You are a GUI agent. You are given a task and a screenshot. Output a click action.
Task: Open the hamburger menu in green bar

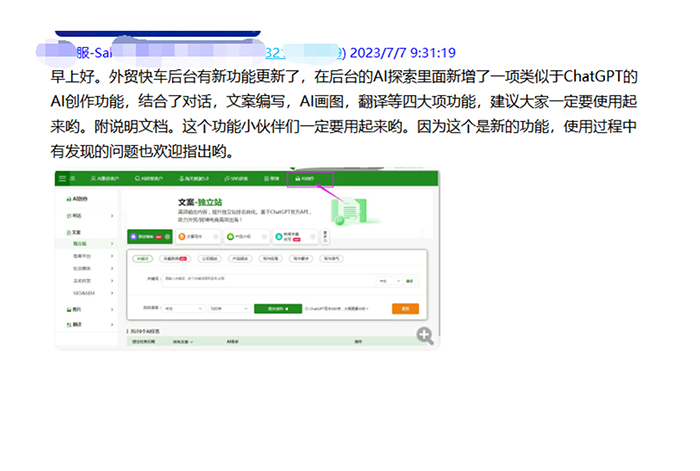62,179
